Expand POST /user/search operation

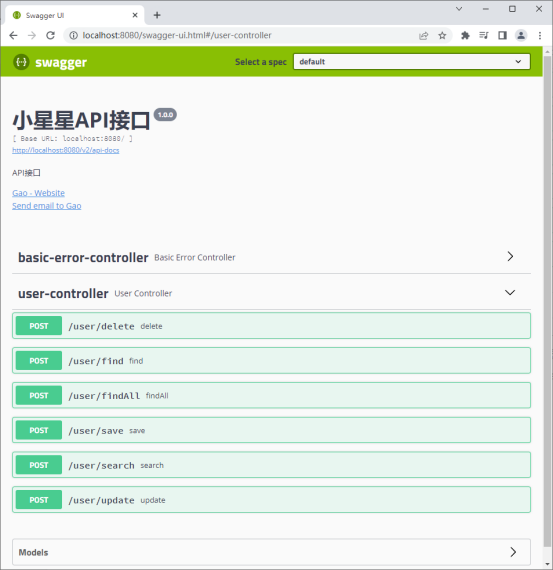[x=271, y=465]
